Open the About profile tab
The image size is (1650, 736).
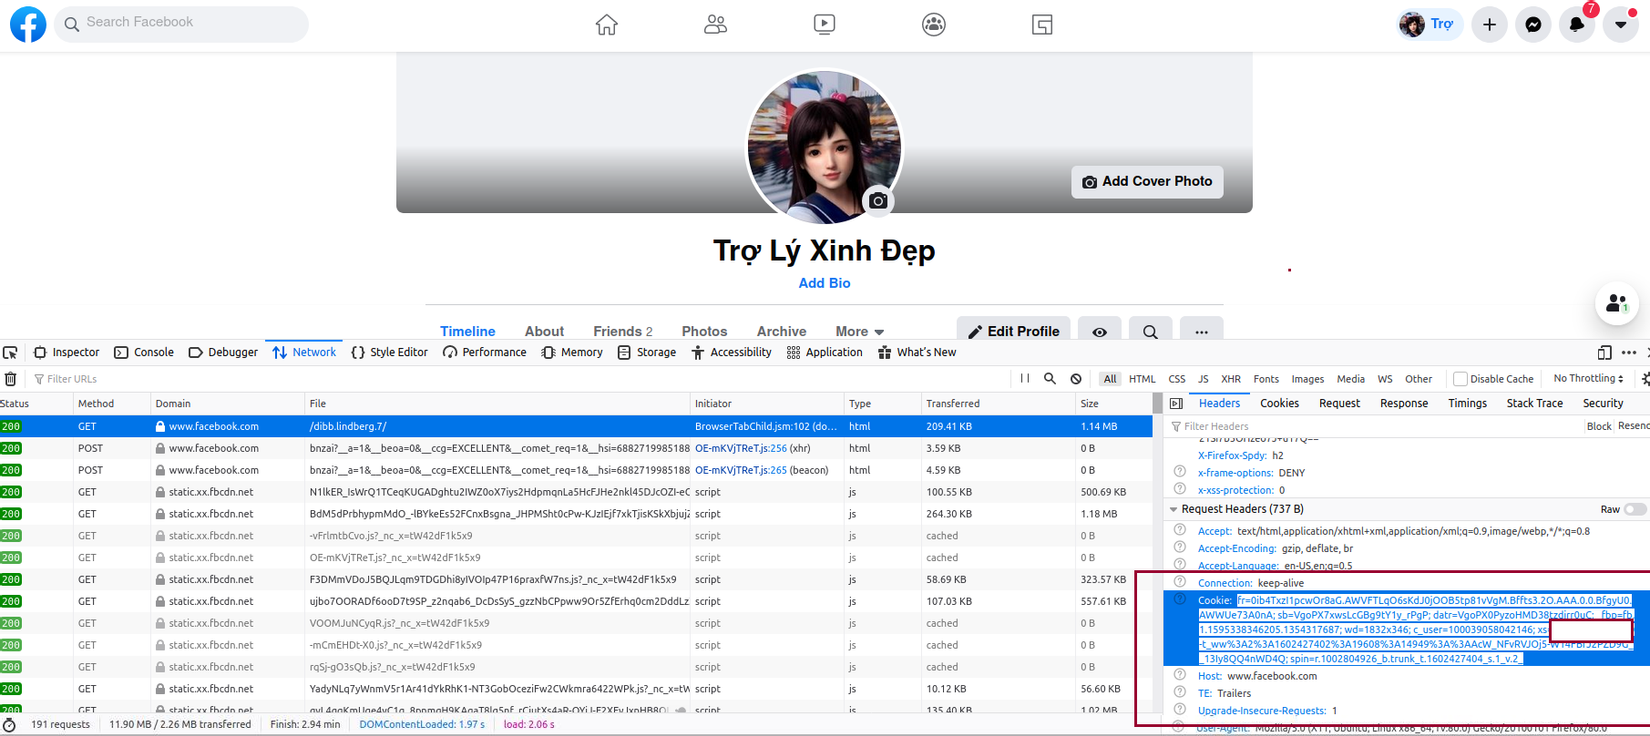tap(544, 332)
